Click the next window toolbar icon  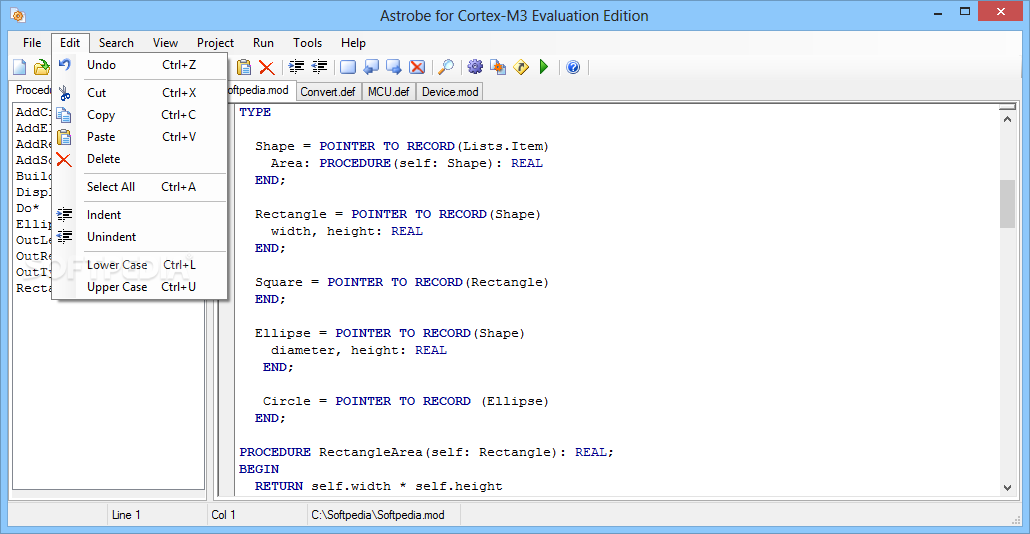393,67
